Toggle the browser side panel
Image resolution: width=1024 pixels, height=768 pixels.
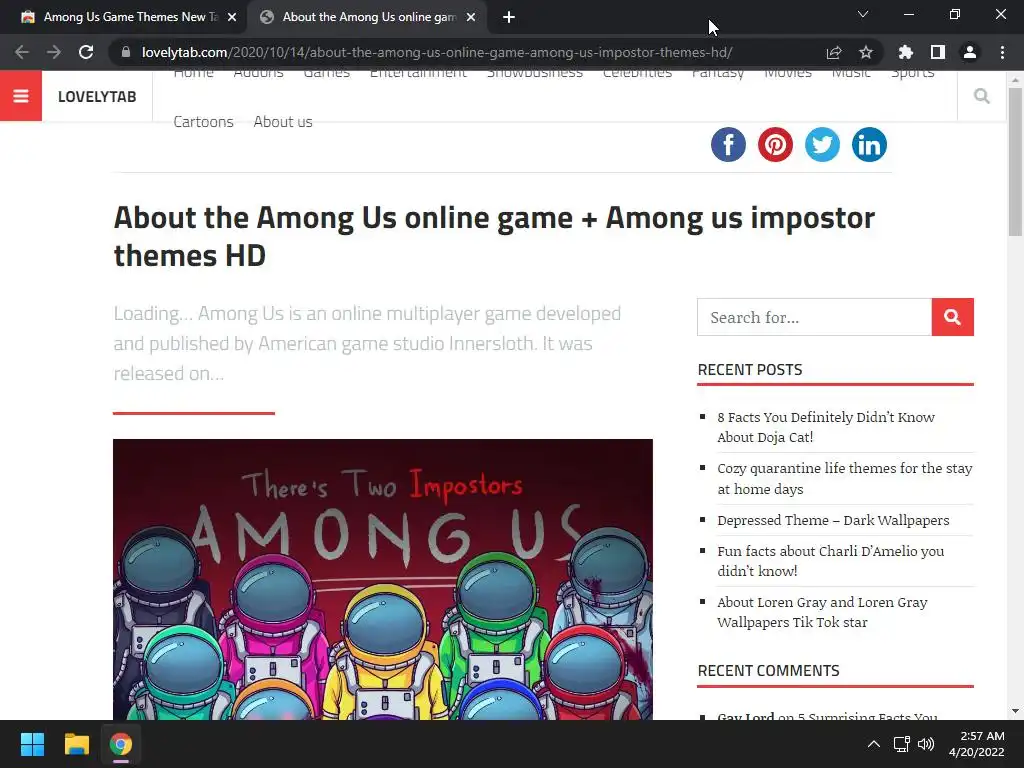(x=938, y=52)
